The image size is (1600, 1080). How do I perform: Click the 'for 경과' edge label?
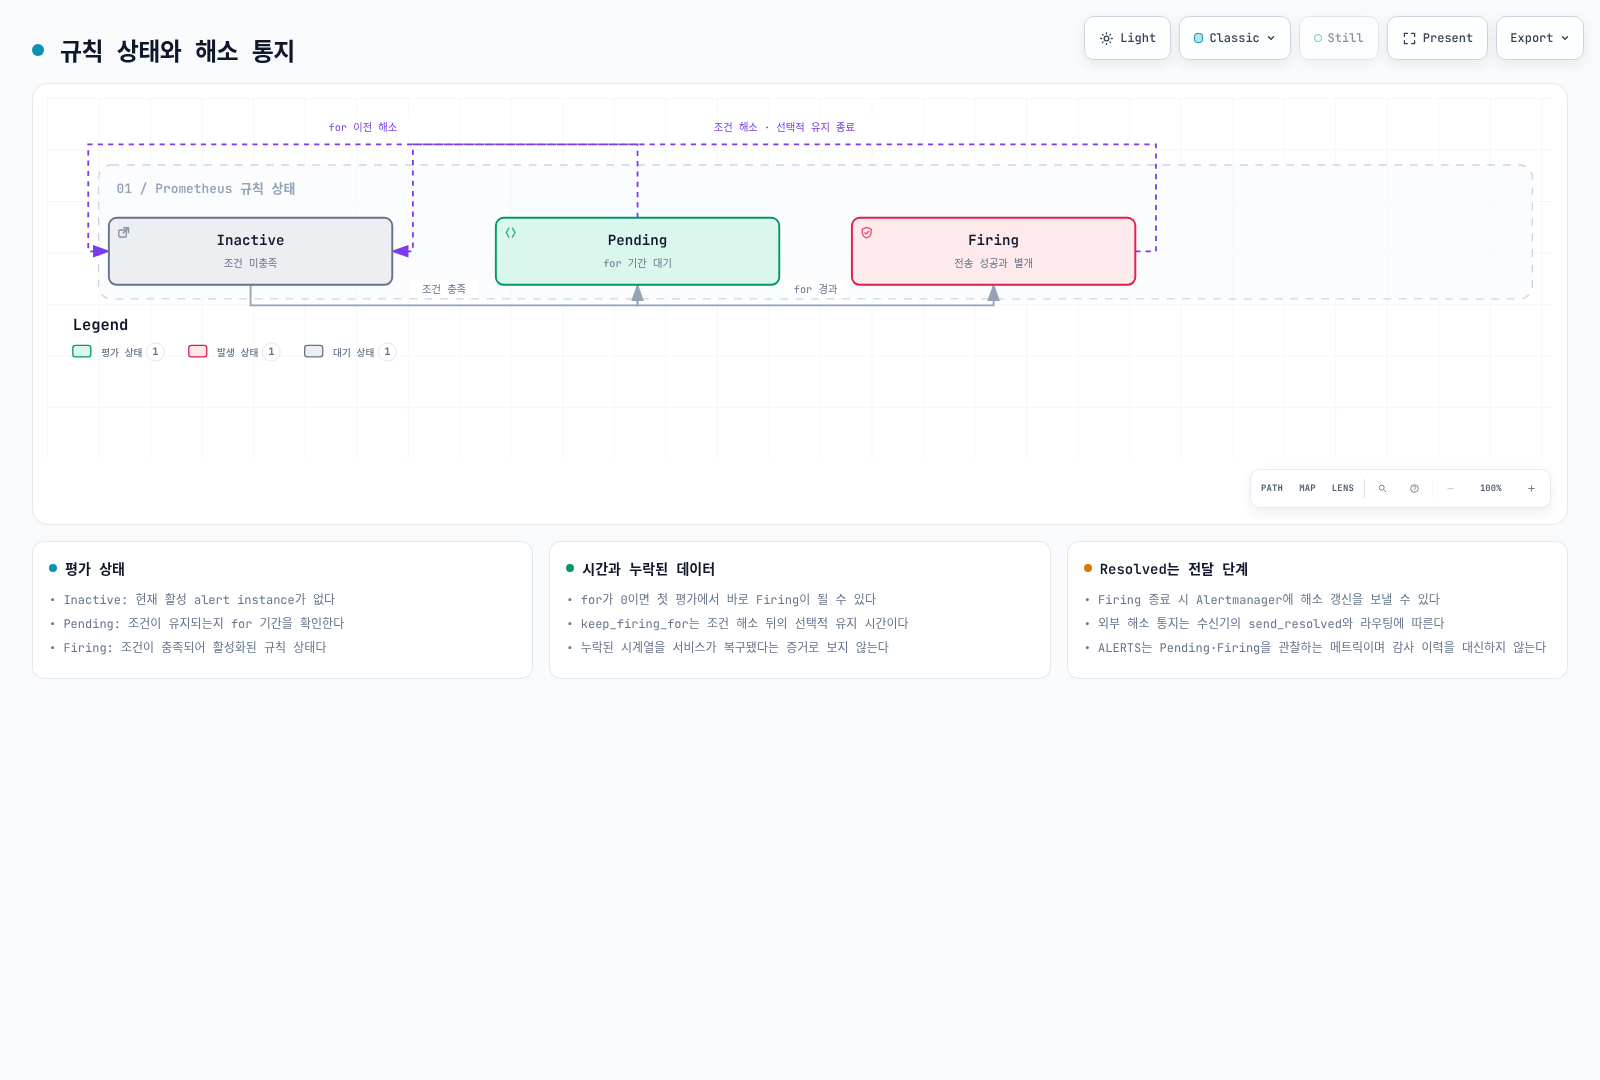tap(815, 289)
